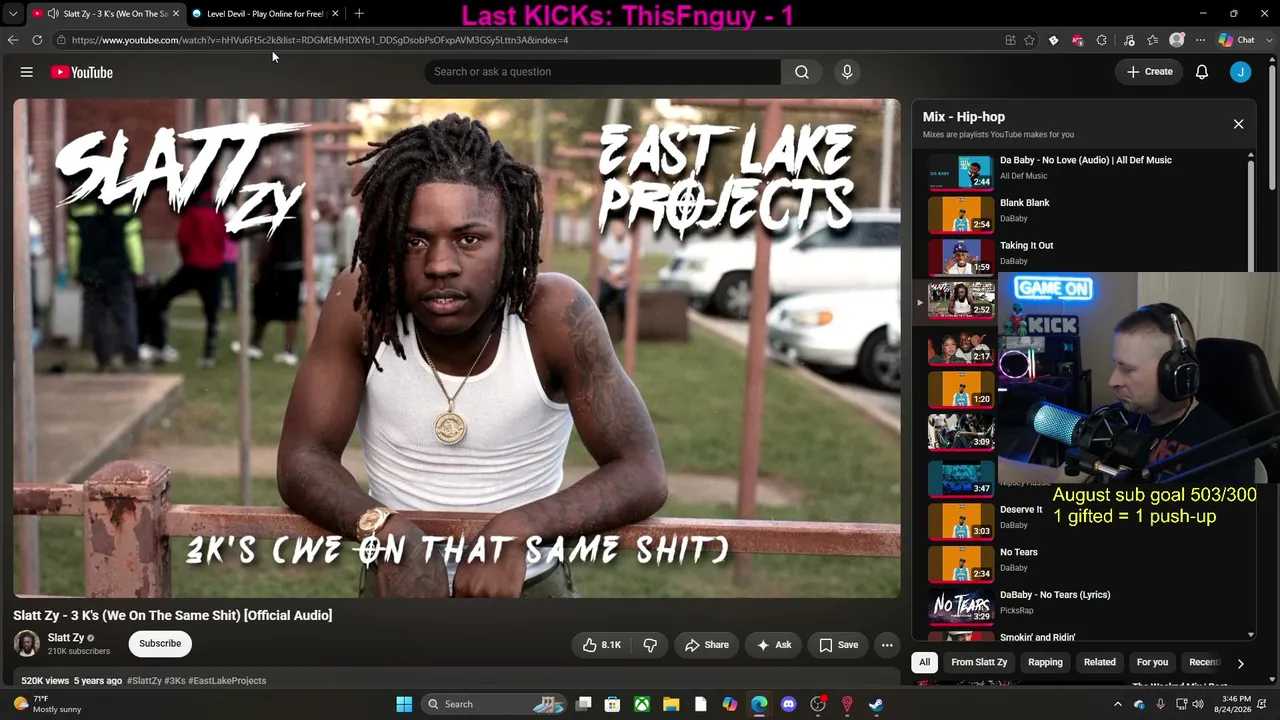Close the Mix - Hip-hop playlist panel
1280x720 pixels.
coord(1238,124)
